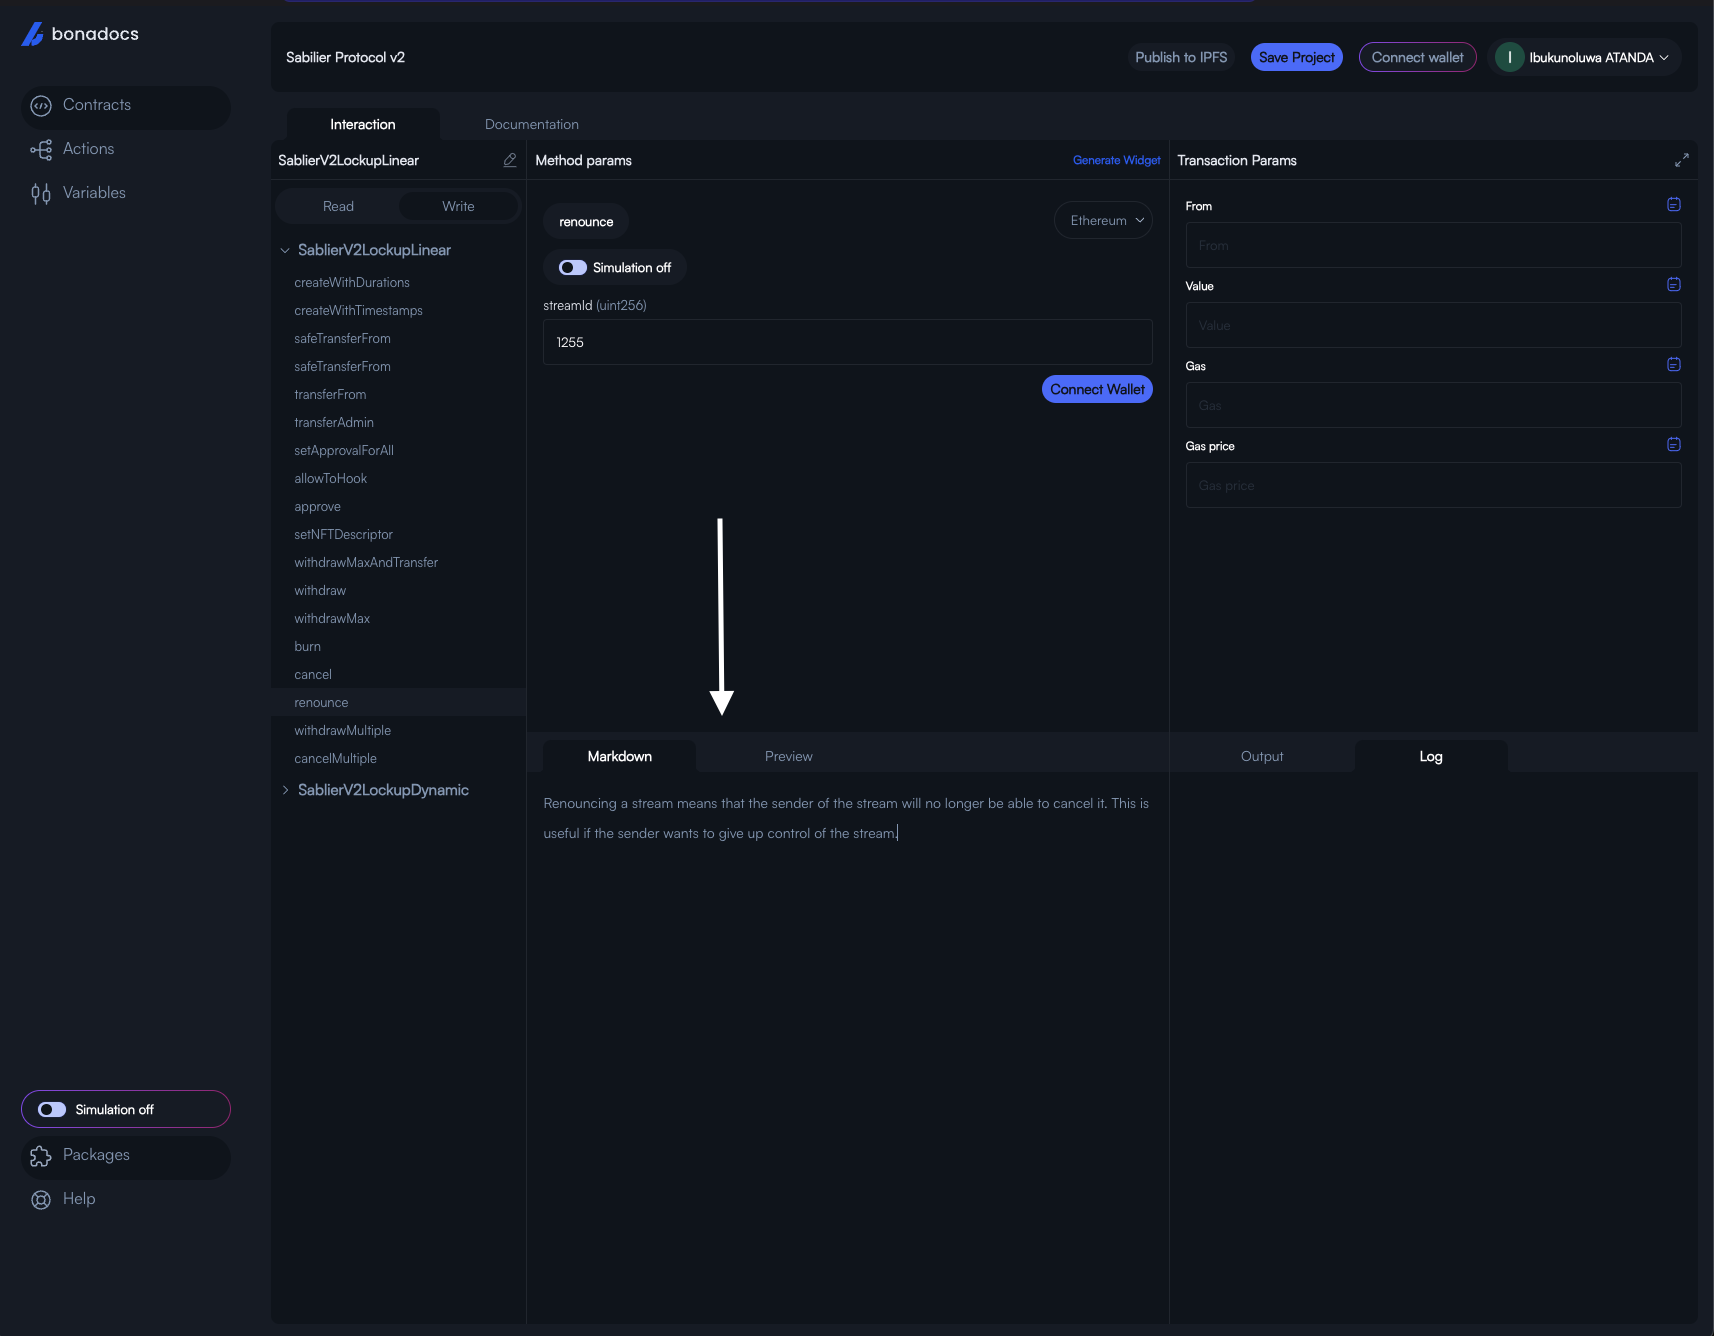
Task: Select allowToHook method
Action: point(330,479)
